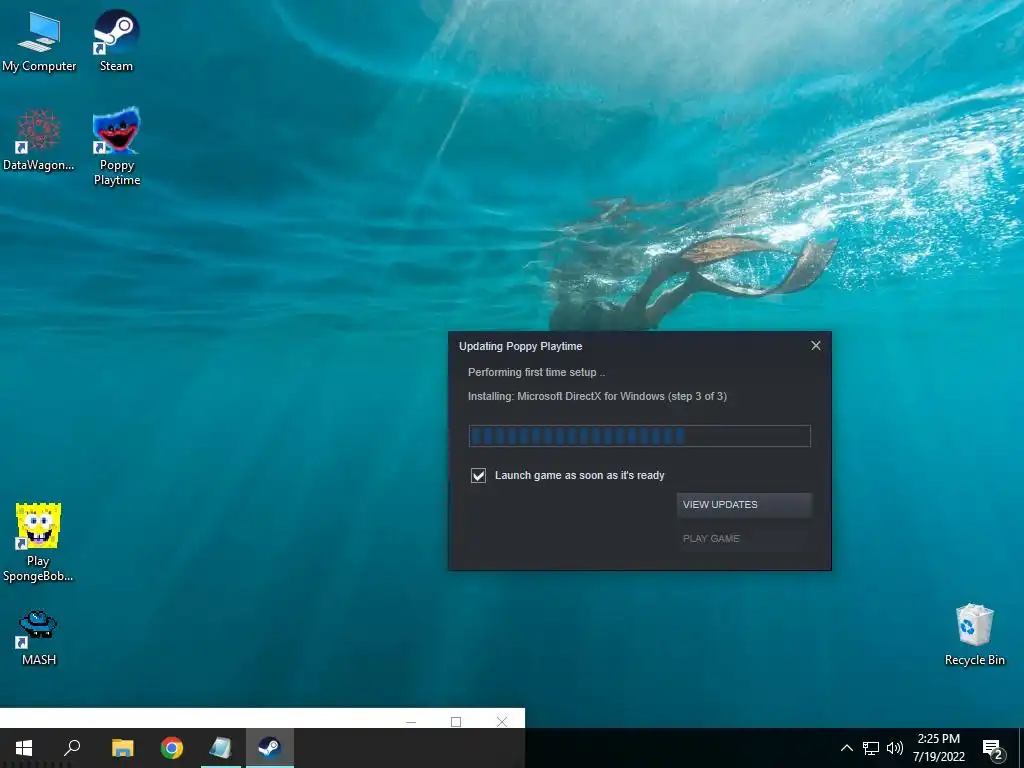Open File Explorer from the taskbar
The image size is (1024, 768).
point(122,748)
